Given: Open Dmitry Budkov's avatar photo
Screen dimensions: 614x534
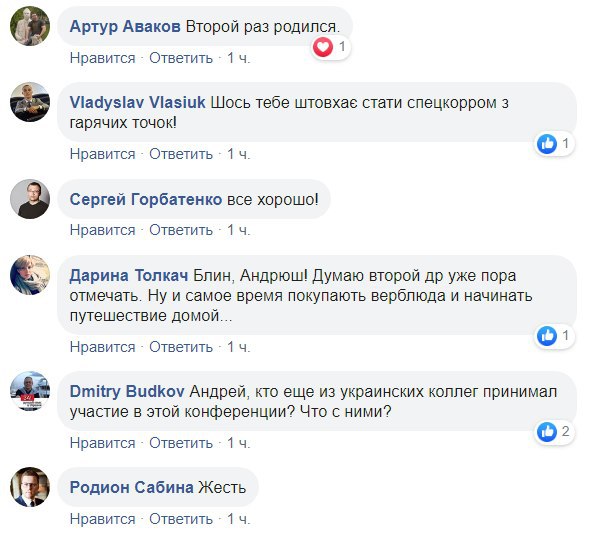Looking at the screenshot, I should pyautogui.click(x=30, y=390).
